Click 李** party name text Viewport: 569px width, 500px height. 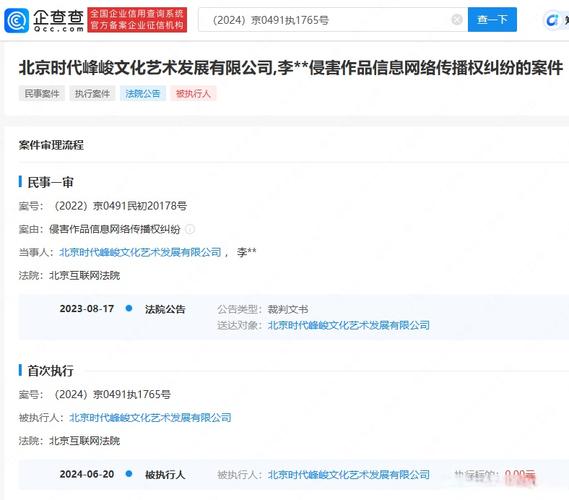point(246,252)
